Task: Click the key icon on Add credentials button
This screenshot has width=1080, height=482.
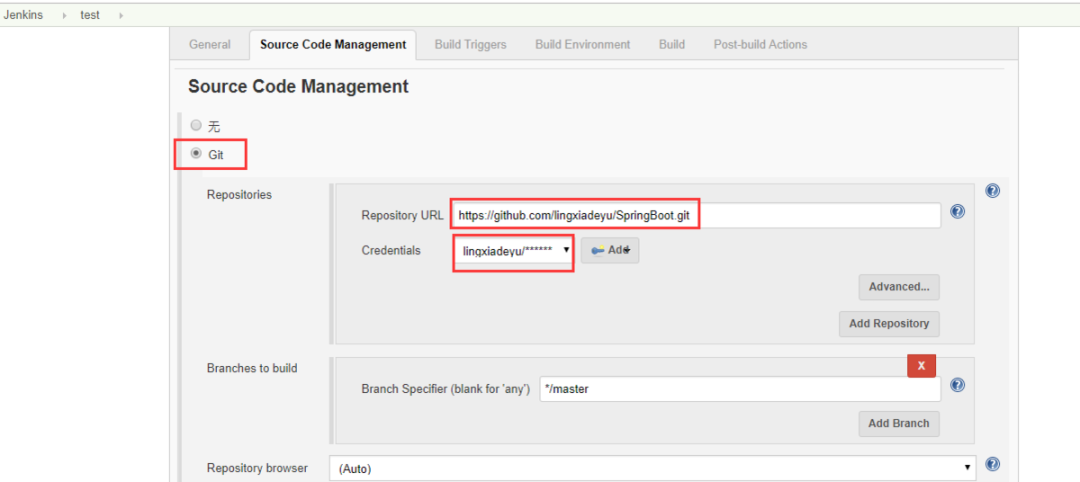Action: click(x=597, y=250)
